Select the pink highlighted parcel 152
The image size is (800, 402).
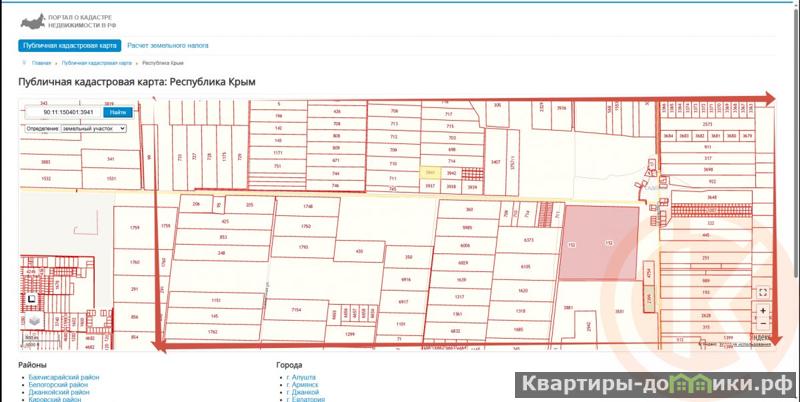(x=597, y=243)
